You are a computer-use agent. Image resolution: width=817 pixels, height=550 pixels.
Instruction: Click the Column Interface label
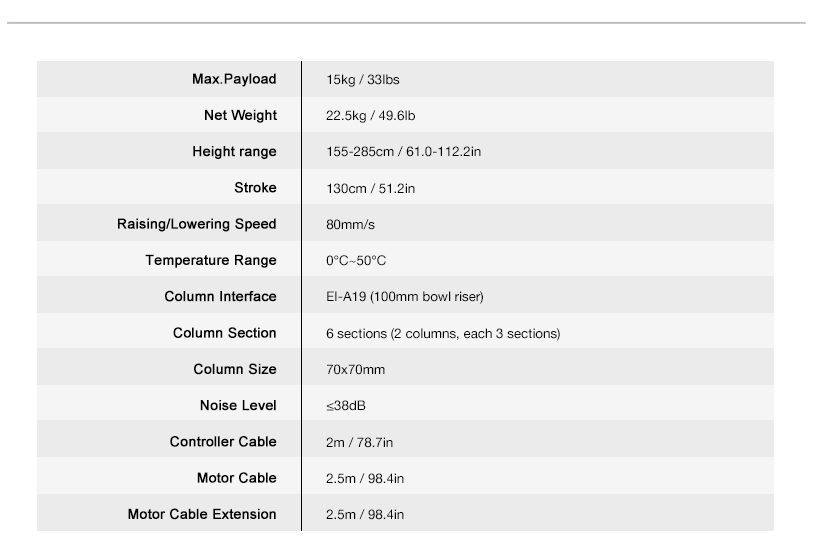pyautogui.click(x=220, y=297)
